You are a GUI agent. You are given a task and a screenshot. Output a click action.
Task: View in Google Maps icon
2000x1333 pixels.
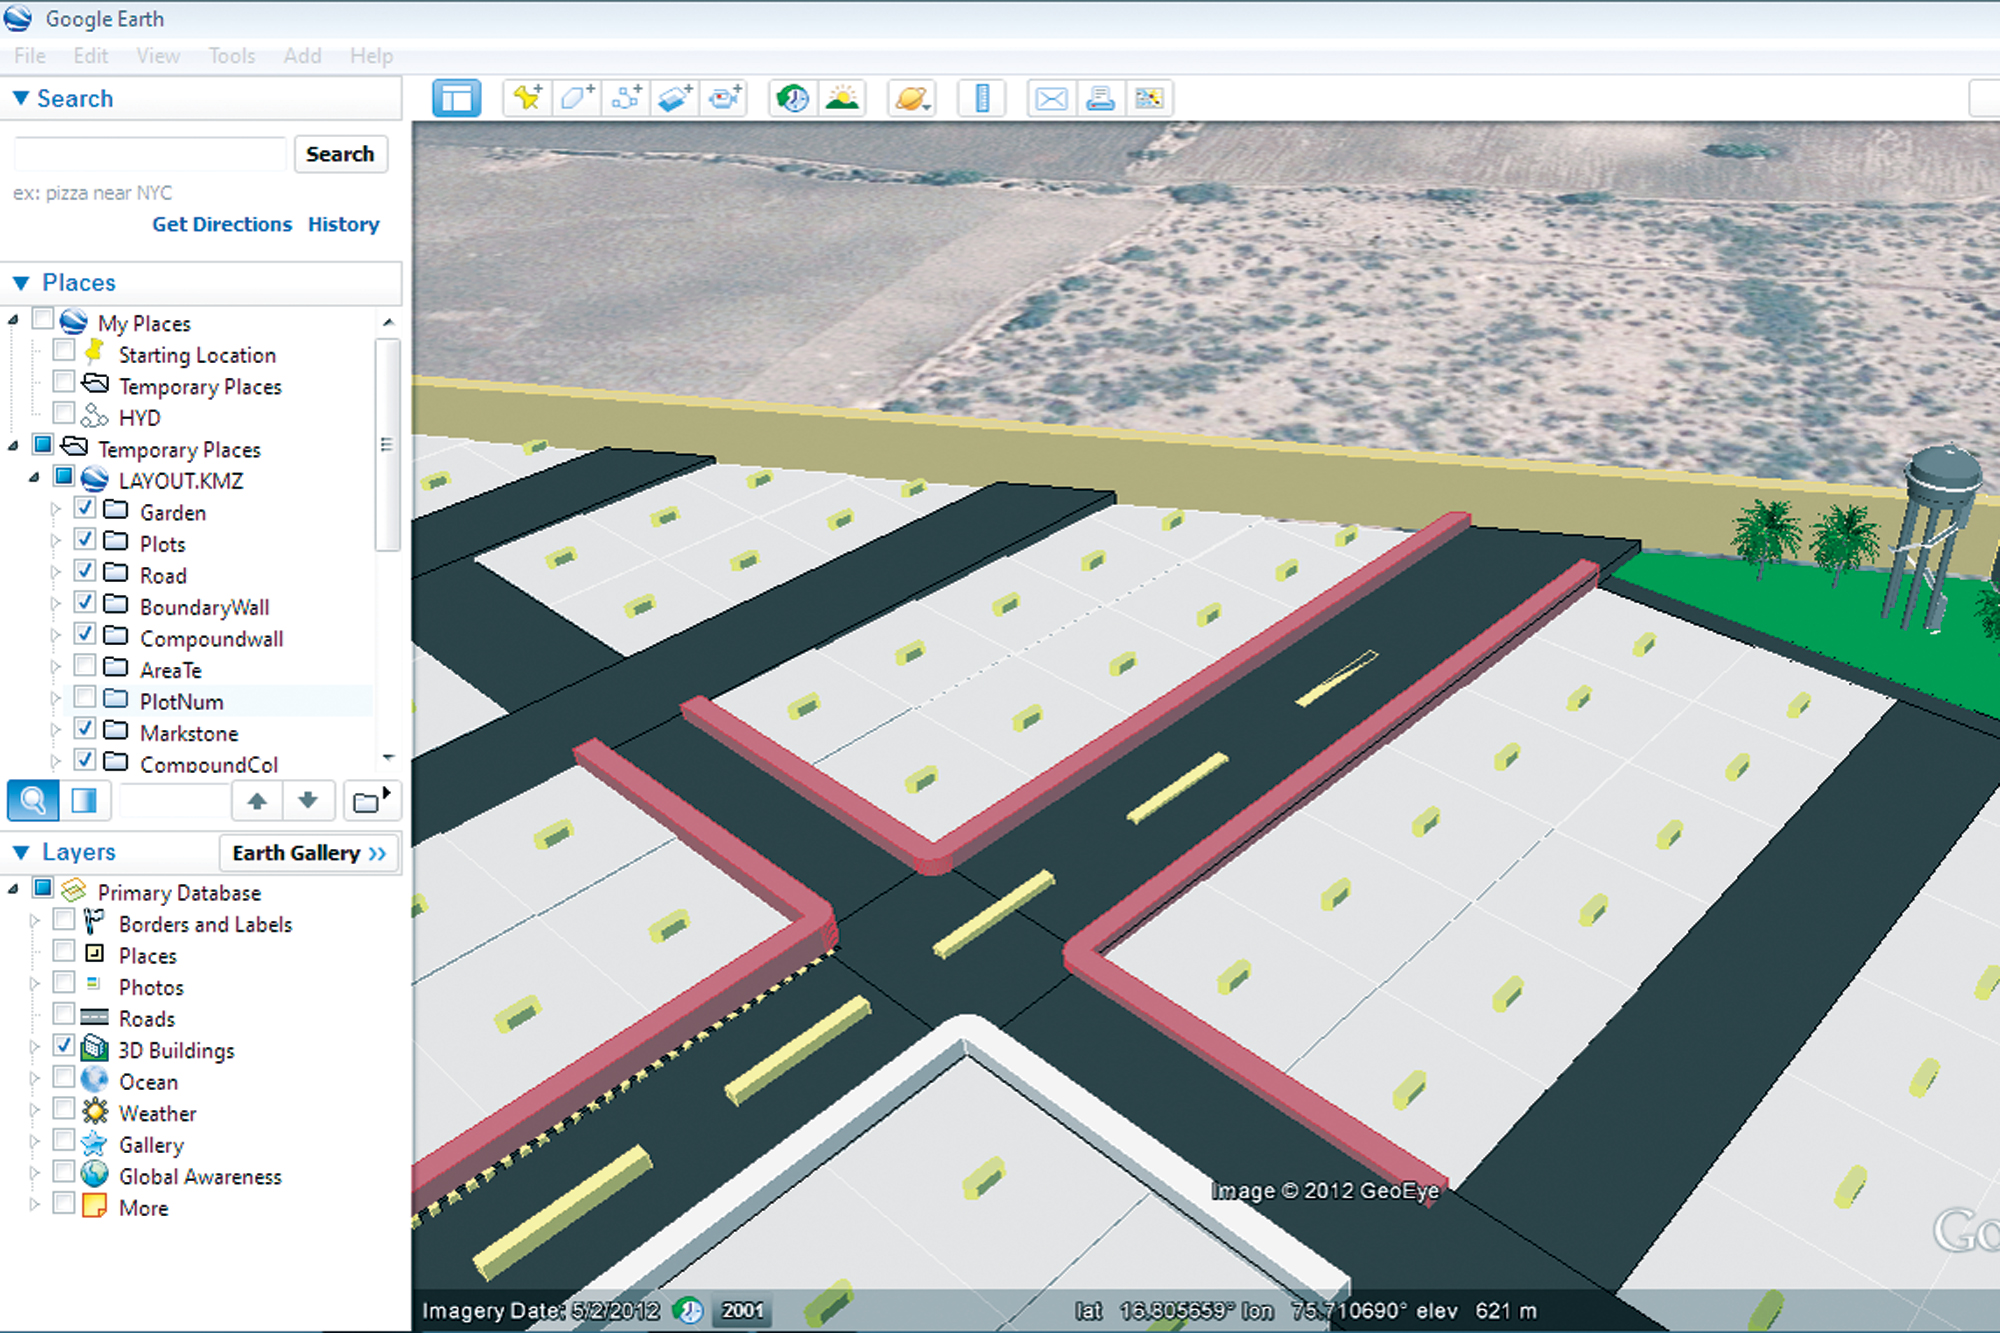tap(1149, 98)
